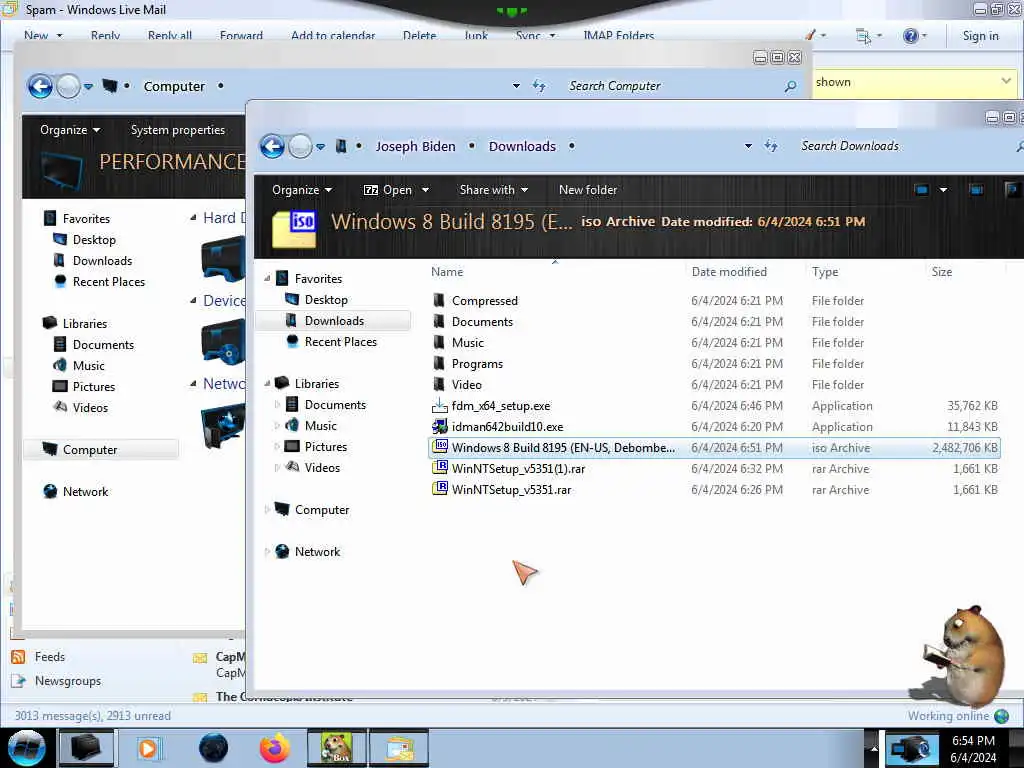Click Add to calendar in Live Mail
Viewport: 1024px width, 768px height.
point(333,36)
